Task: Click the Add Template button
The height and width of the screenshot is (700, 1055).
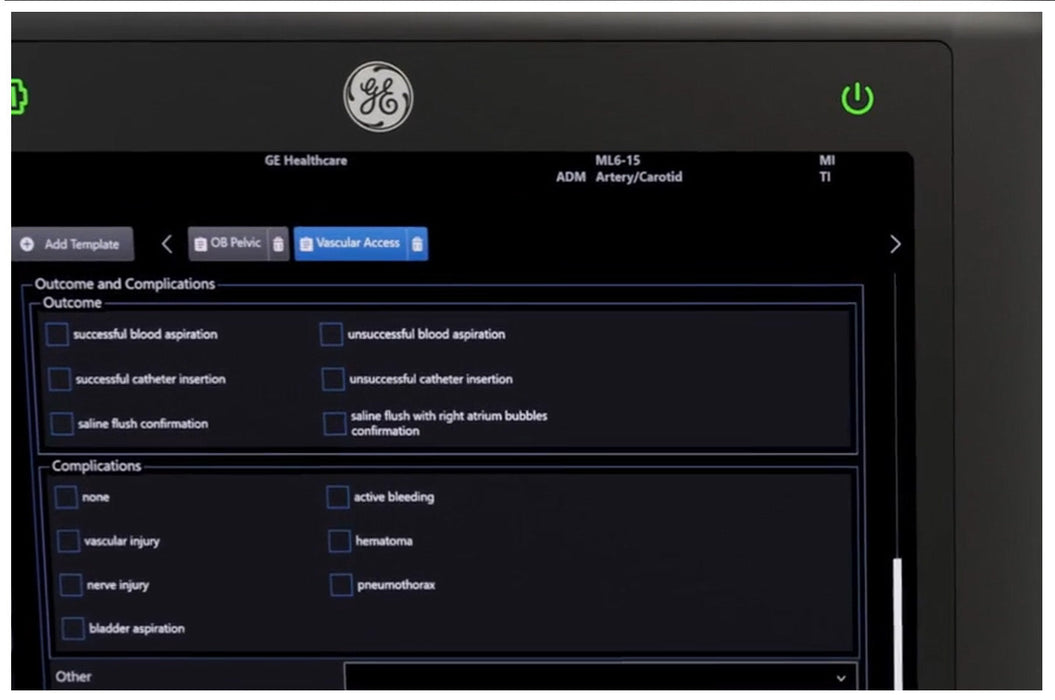Action: pos(72,244)
